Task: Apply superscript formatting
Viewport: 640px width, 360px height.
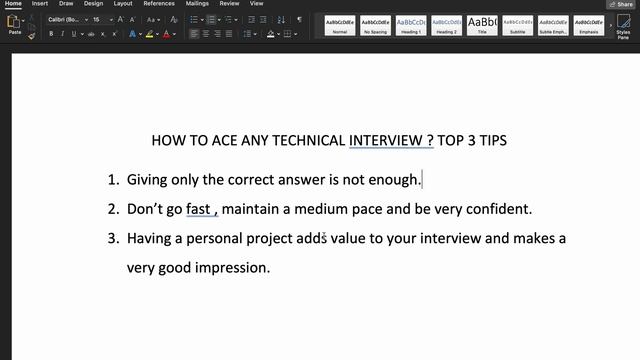Action: [114, 34]
